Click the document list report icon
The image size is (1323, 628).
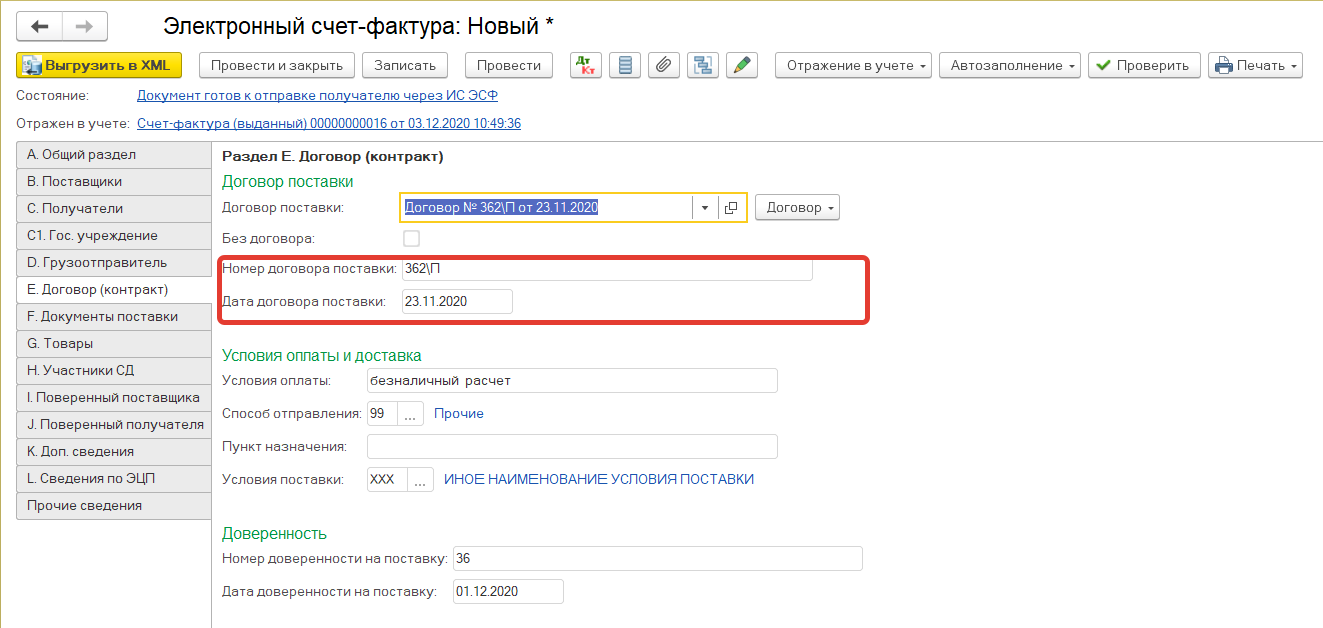click(624, 65)
